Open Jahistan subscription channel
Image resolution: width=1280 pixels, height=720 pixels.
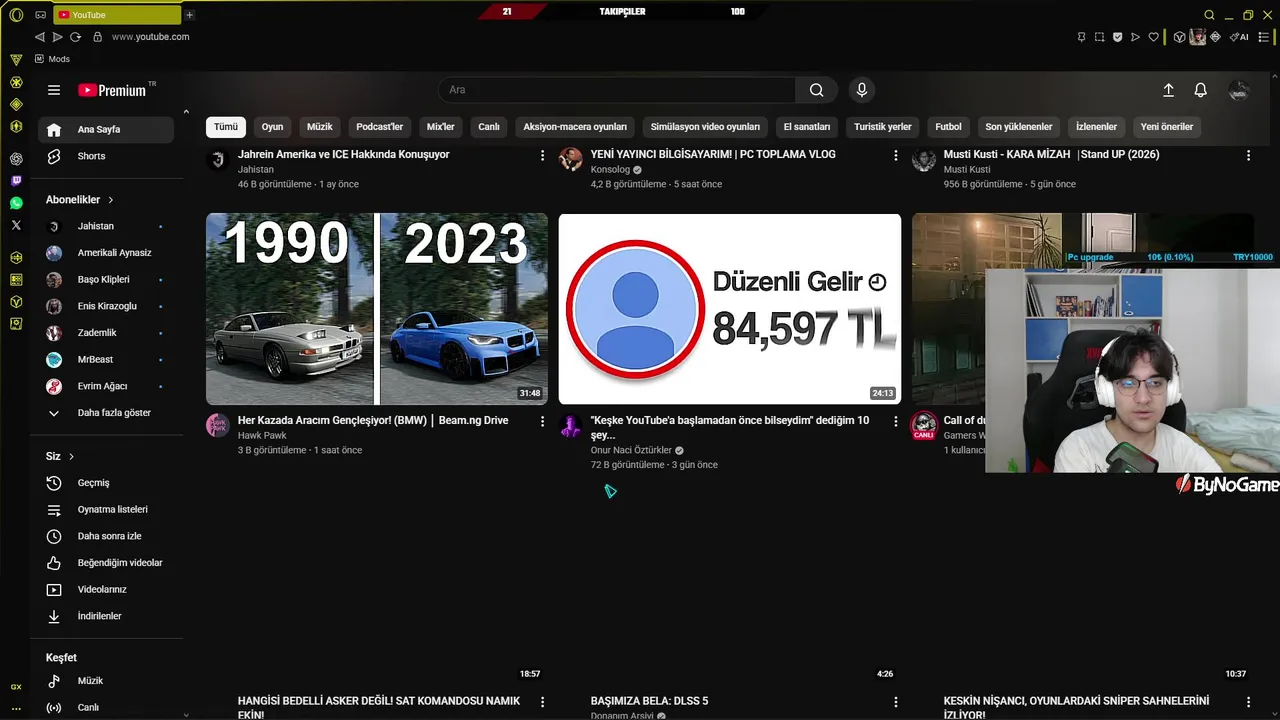[x=106, y=226]
